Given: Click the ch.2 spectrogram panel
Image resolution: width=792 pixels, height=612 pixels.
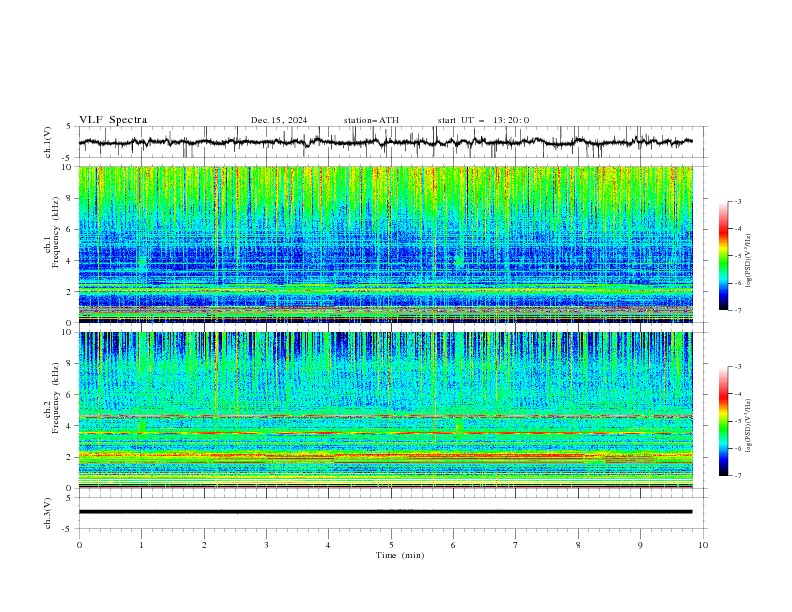Looking at the screenshot, I should 385,410.
